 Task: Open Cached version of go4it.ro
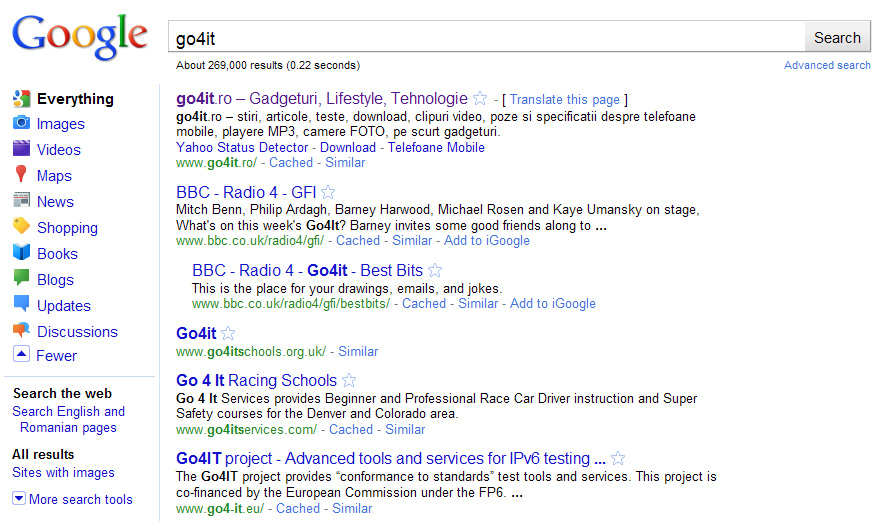[291, 163]
